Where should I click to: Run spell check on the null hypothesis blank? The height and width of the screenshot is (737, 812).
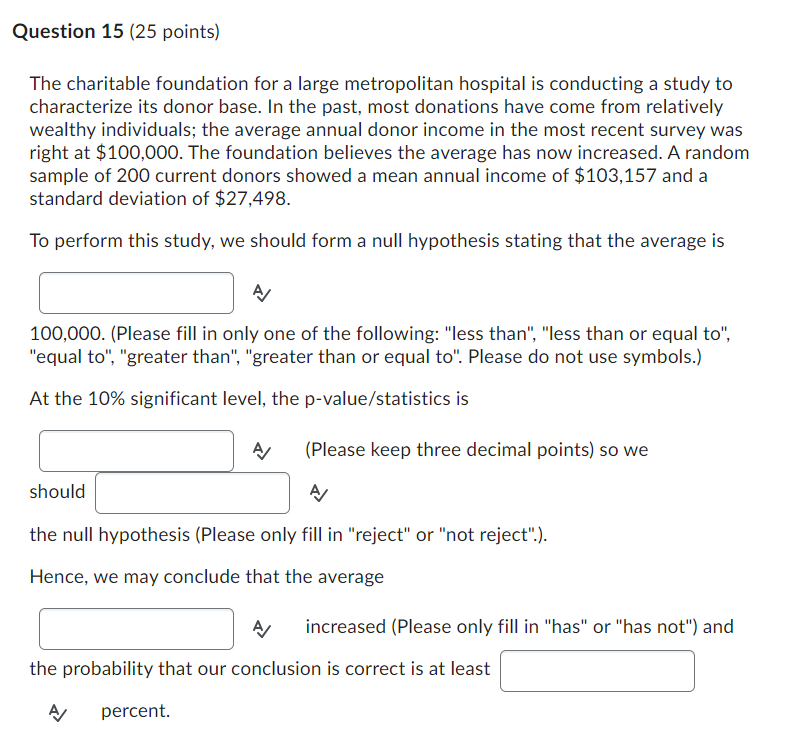pos(260,293)
